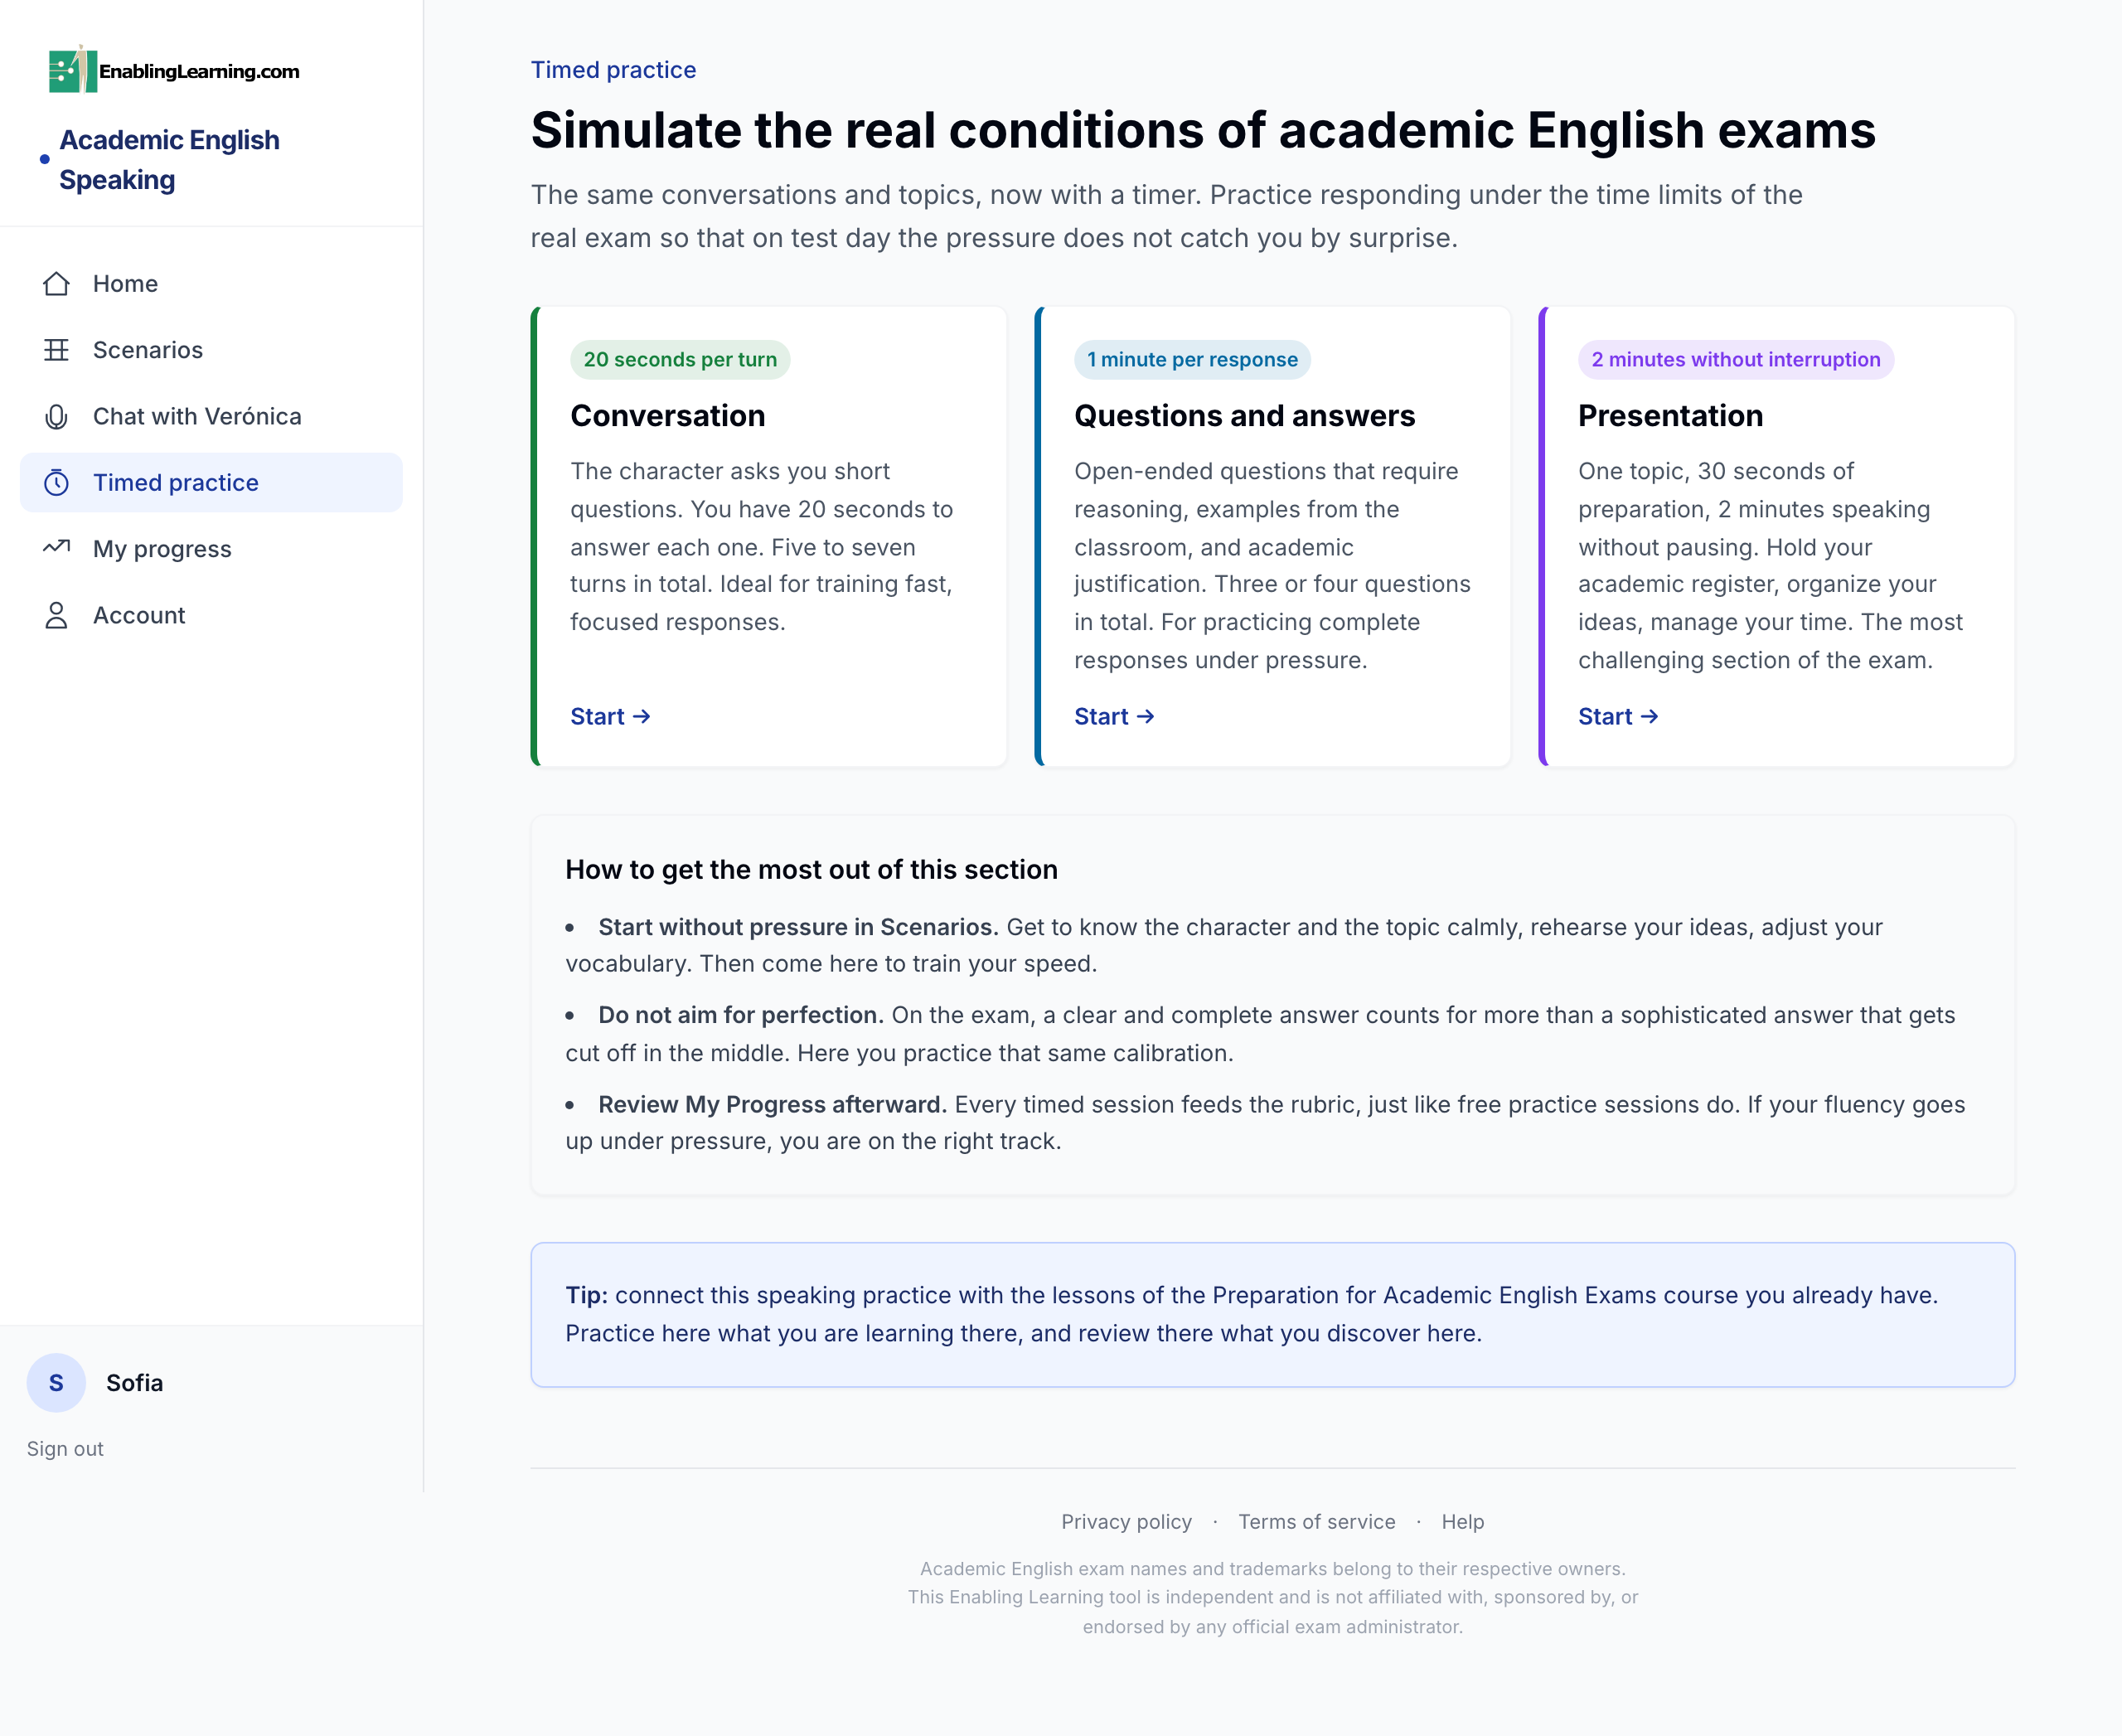2122x1736 pixels.
Task: Open the Help footer link
Action: pyautogui.click(x=1462, y=1522)
